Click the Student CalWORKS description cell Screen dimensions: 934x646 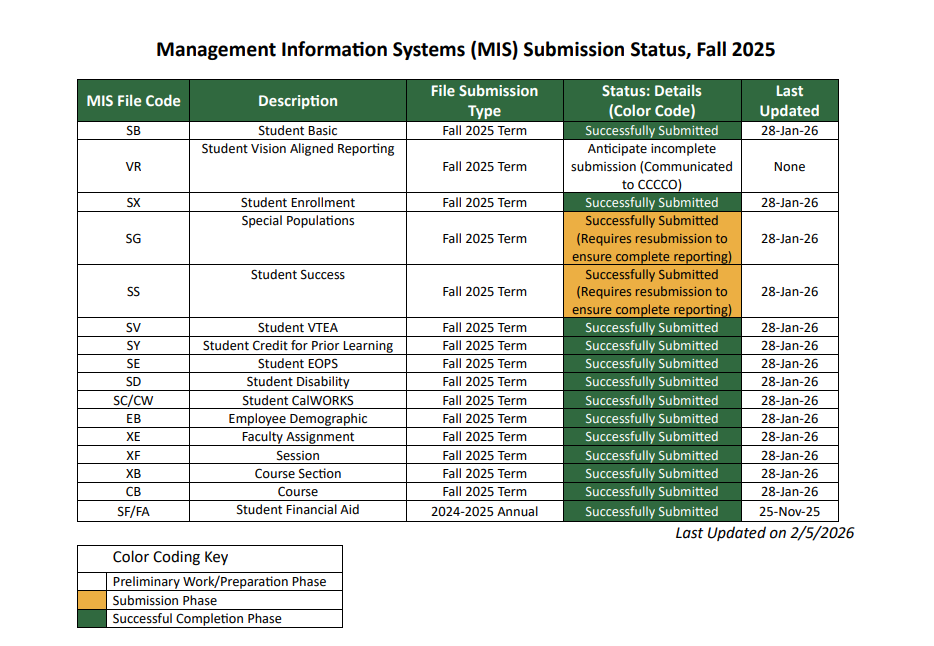coord(297,400)
